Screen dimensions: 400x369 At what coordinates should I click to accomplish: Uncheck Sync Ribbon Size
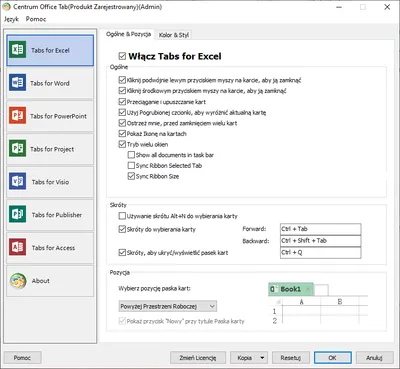point(131,176)
